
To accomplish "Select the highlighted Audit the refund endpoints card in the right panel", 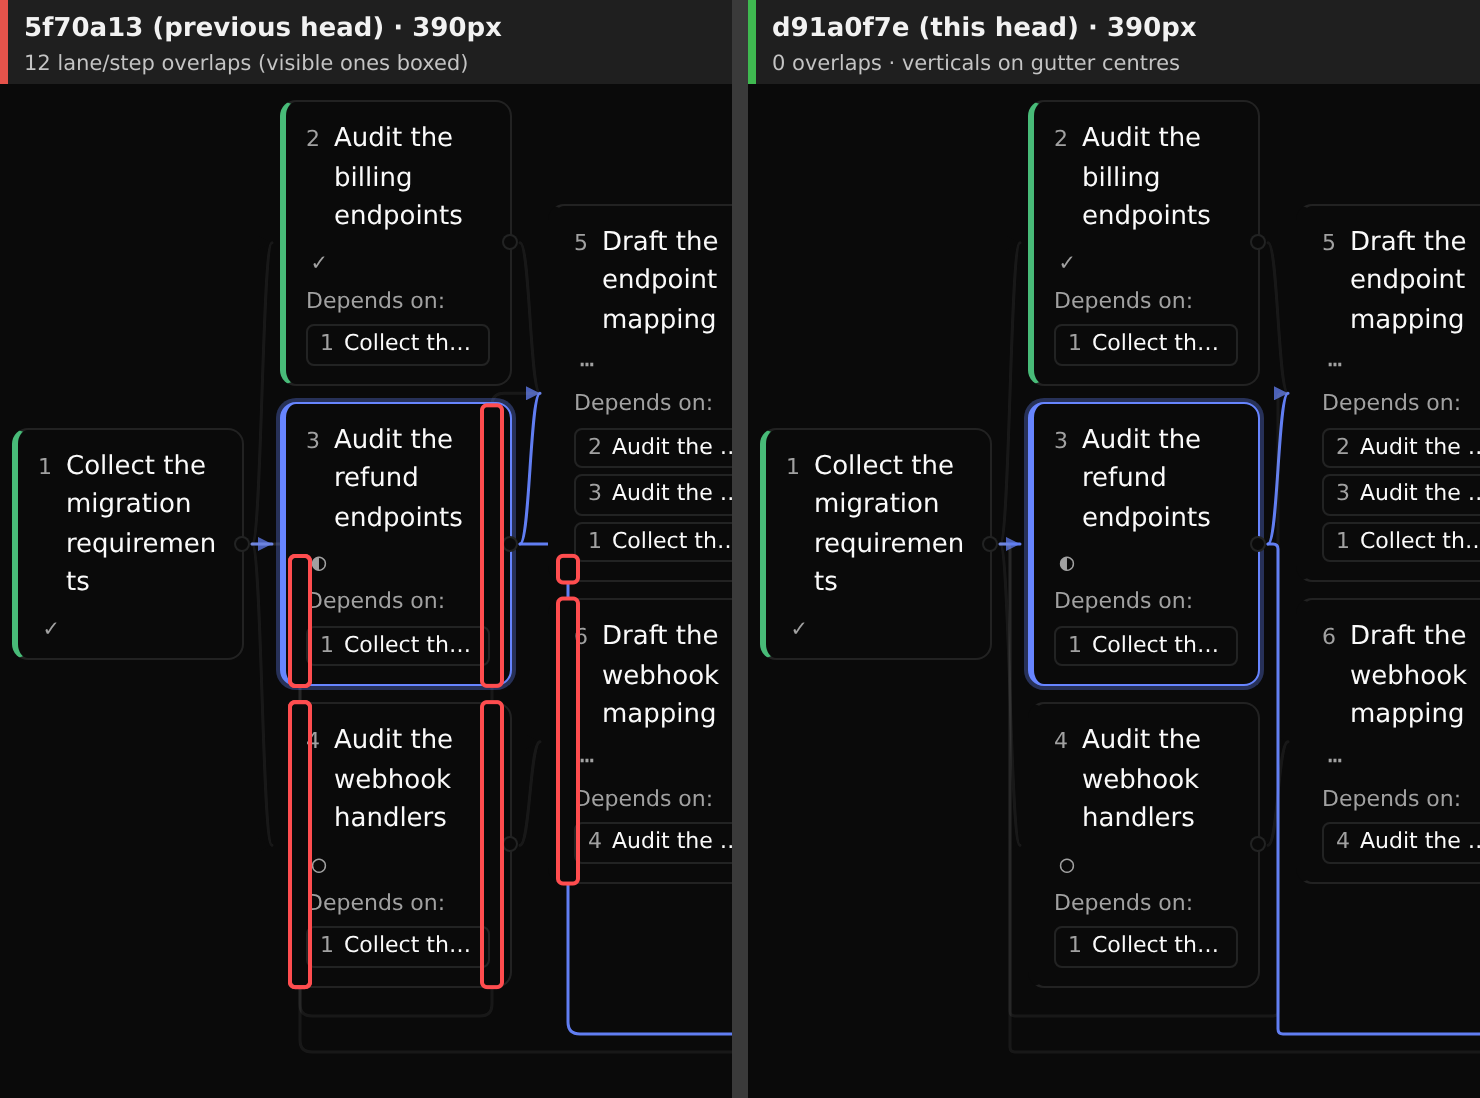I will (x=1145, y=544).
